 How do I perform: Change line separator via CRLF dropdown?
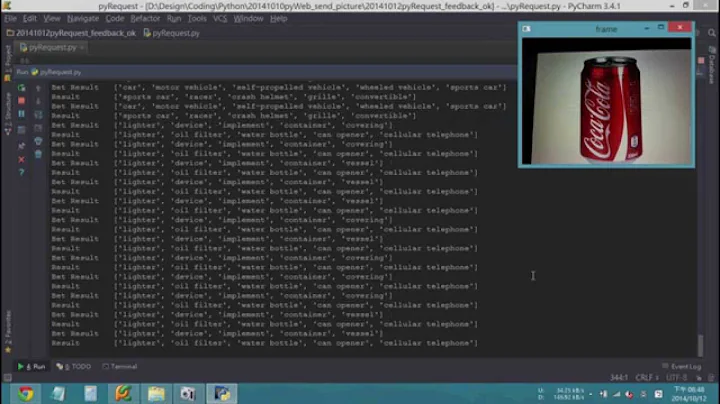coord(647,377)
